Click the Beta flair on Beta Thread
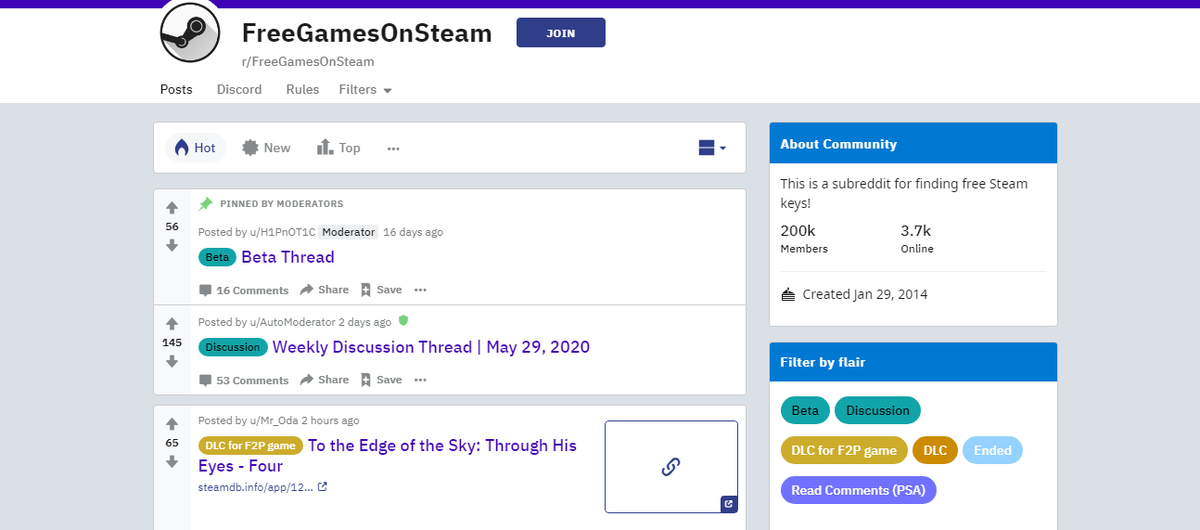Screen dimensions: 1200x530 pos(217,257)
